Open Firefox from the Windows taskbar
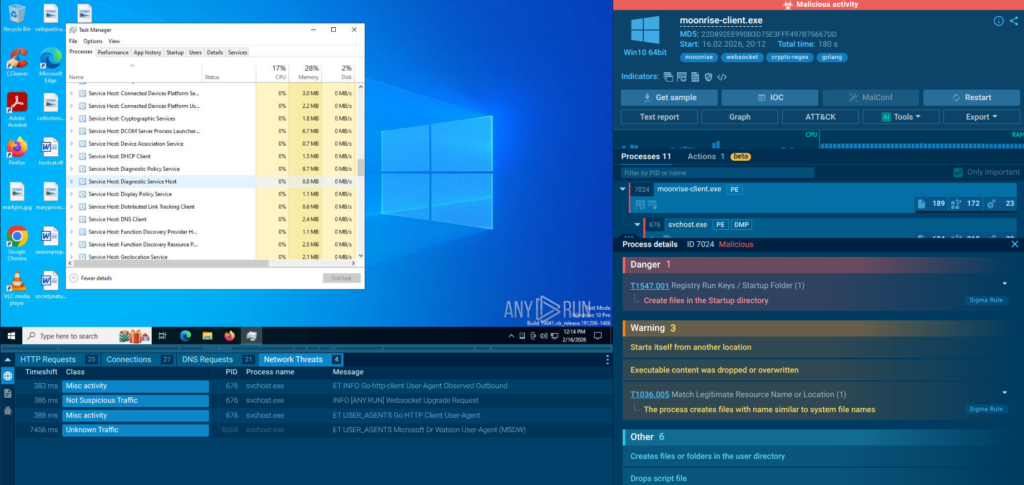The height and width of the screenshot is (485, 1024). click(229, 336)
